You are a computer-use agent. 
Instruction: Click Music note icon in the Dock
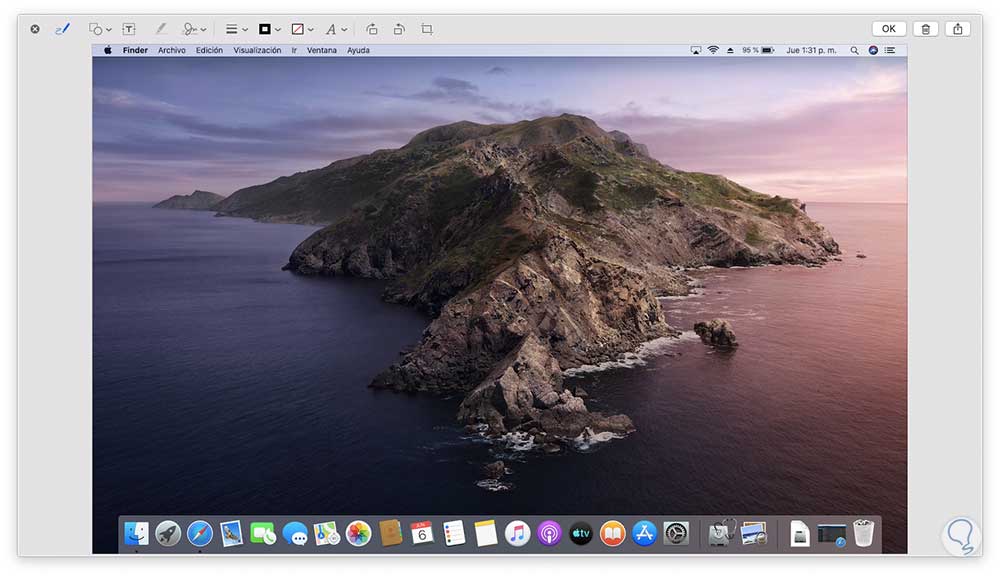[x=517, y=534]
